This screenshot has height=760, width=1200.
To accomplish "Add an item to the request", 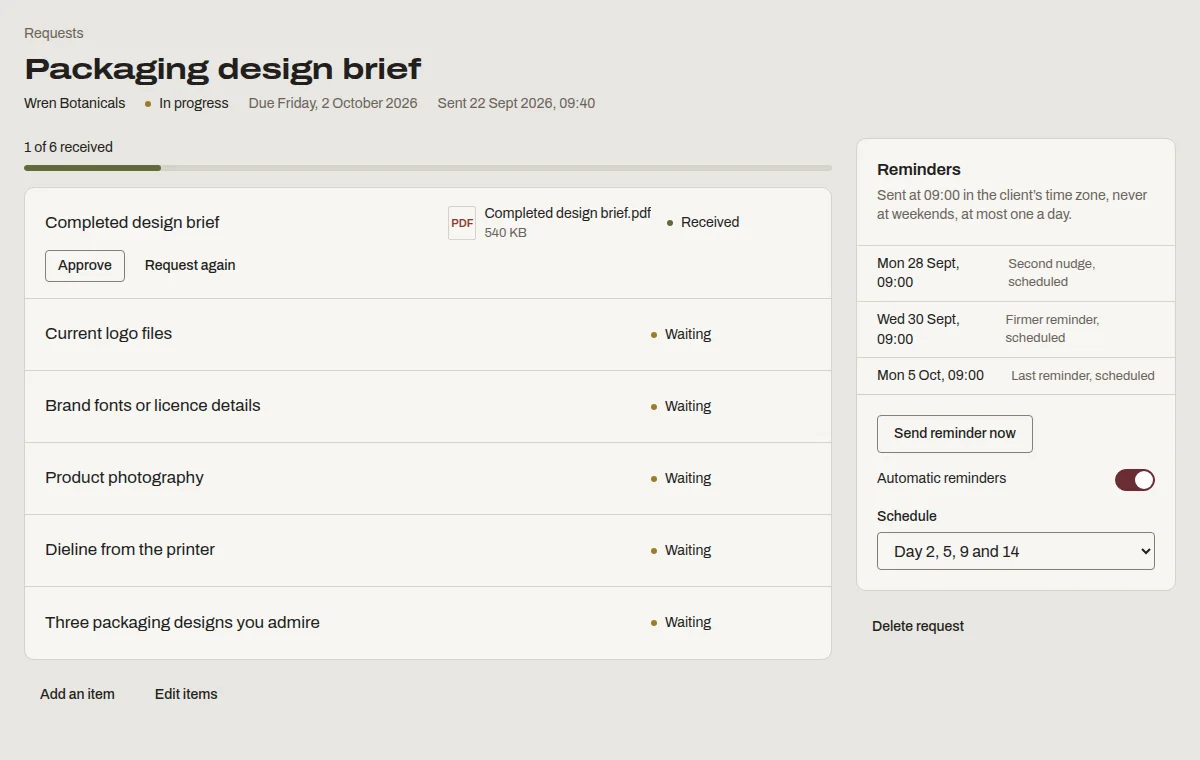I will point(77,694).
